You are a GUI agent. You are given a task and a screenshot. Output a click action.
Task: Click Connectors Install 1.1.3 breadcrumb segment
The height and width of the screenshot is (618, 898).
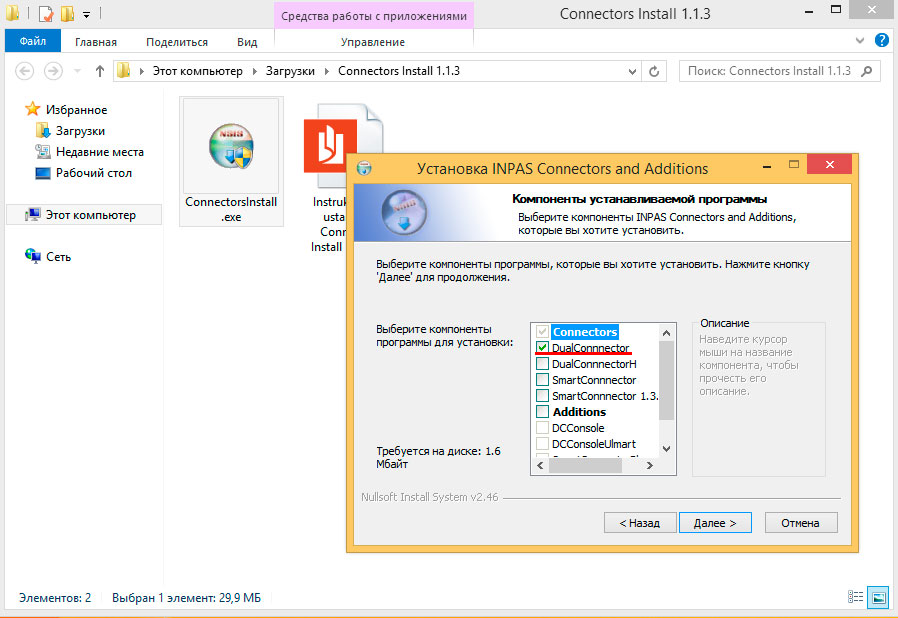399,71
